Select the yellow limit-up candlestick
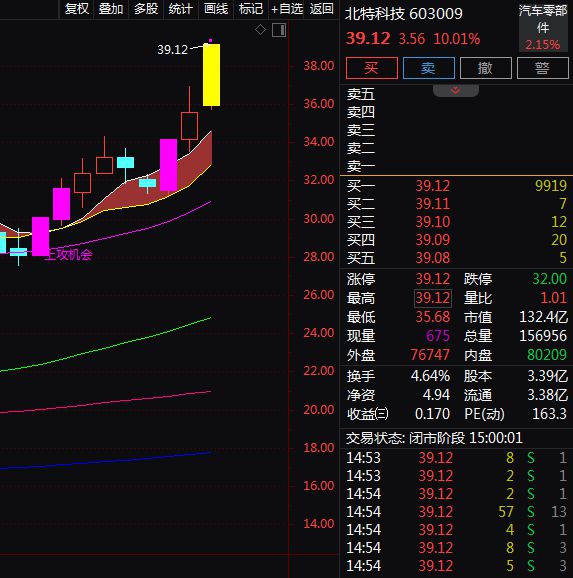The height and width of the screenshot is (578, 573). click(212, 75)
